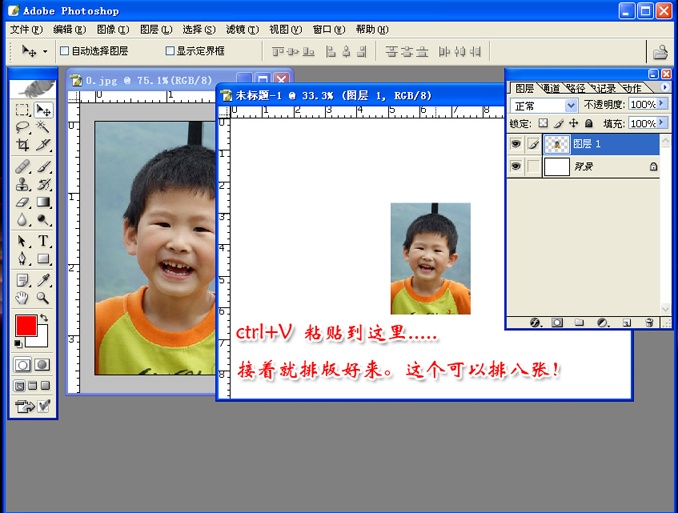Switch to 动作 actions tab

pyautogui.click(x=633, y=88)
